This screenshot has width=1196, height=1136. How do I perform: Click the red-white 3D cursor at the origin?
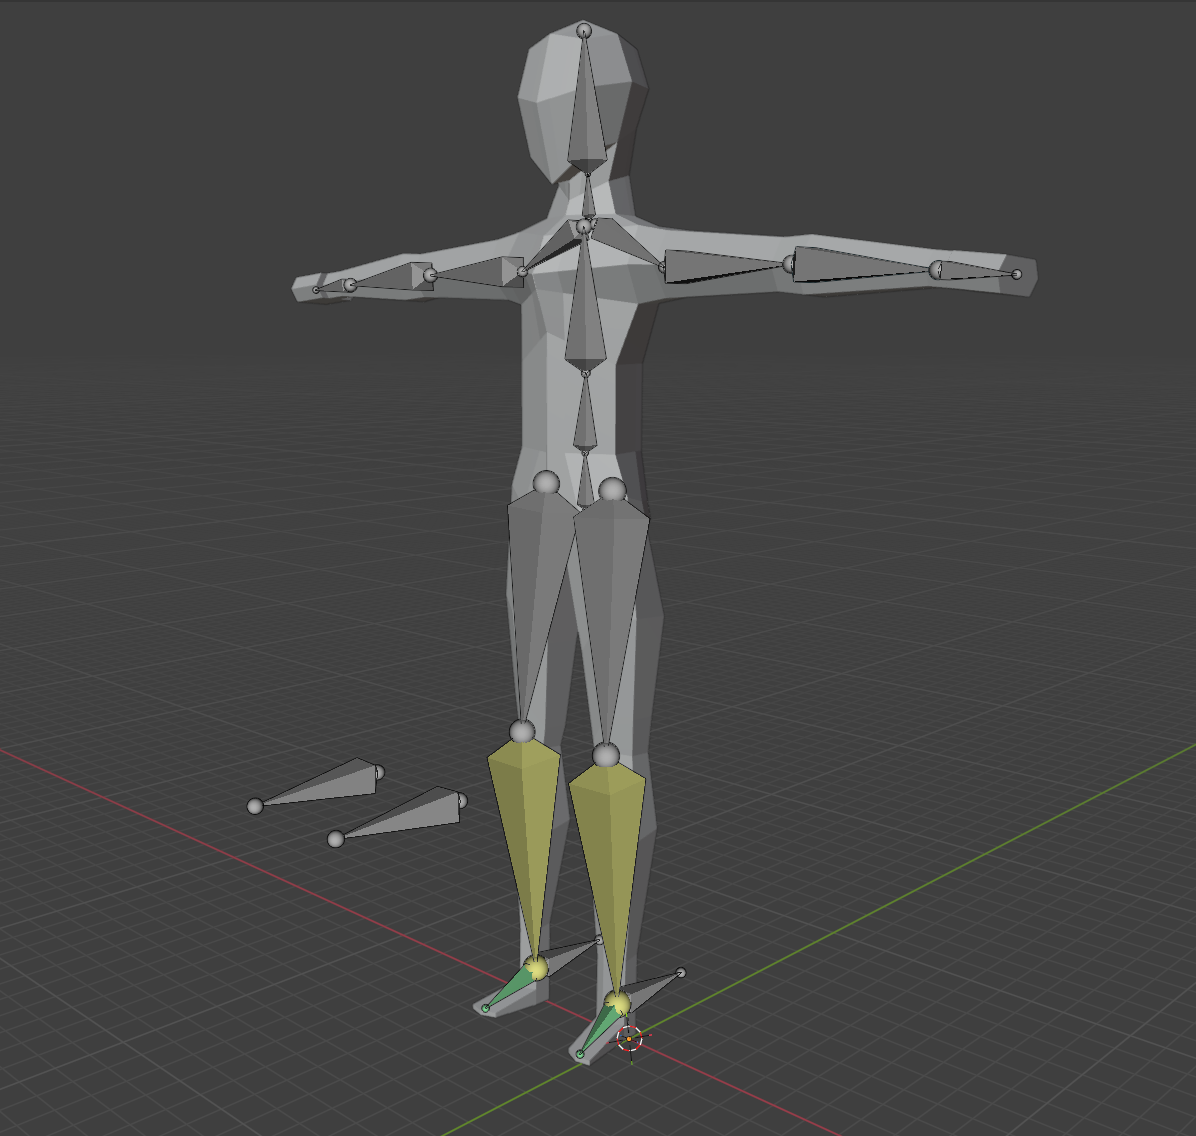tap(629, 1038)
